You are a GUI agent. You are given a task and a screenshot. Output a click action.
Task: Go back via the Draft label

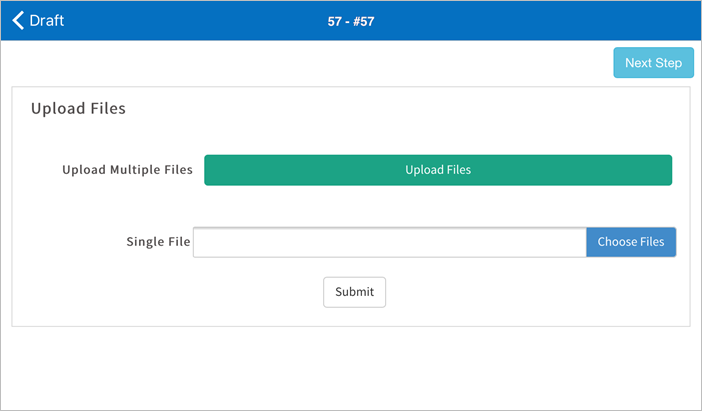(x=47, y=20)
